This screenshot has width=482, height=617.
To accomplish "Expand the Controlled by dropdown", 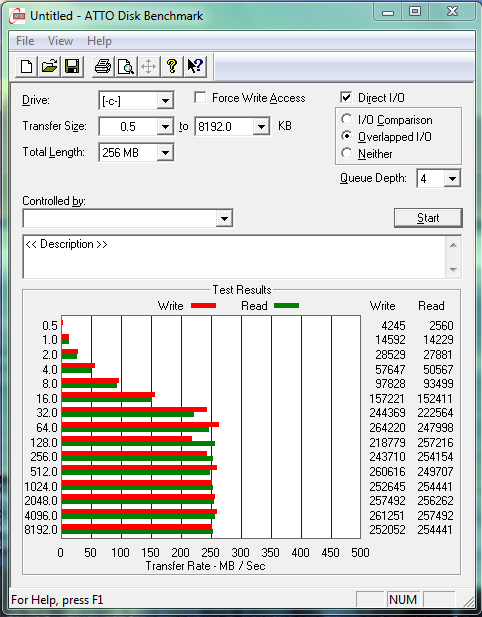I will (x=224, y=218).
